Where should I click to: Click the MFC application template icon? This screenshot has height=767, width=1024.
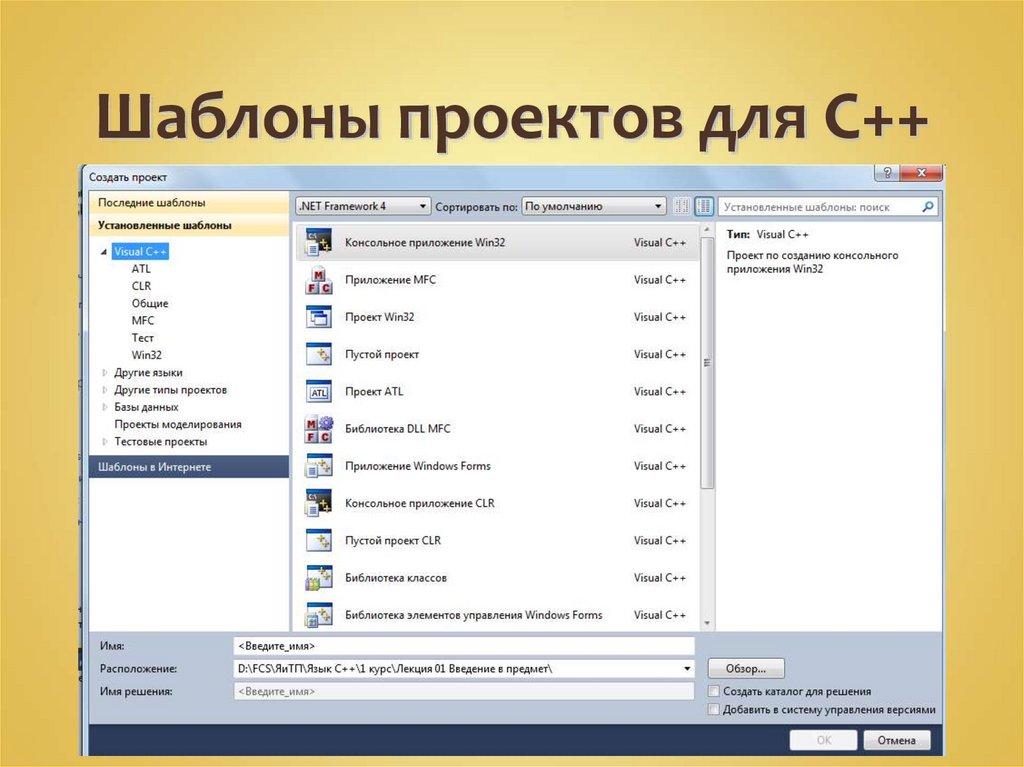tap(318, 281)
